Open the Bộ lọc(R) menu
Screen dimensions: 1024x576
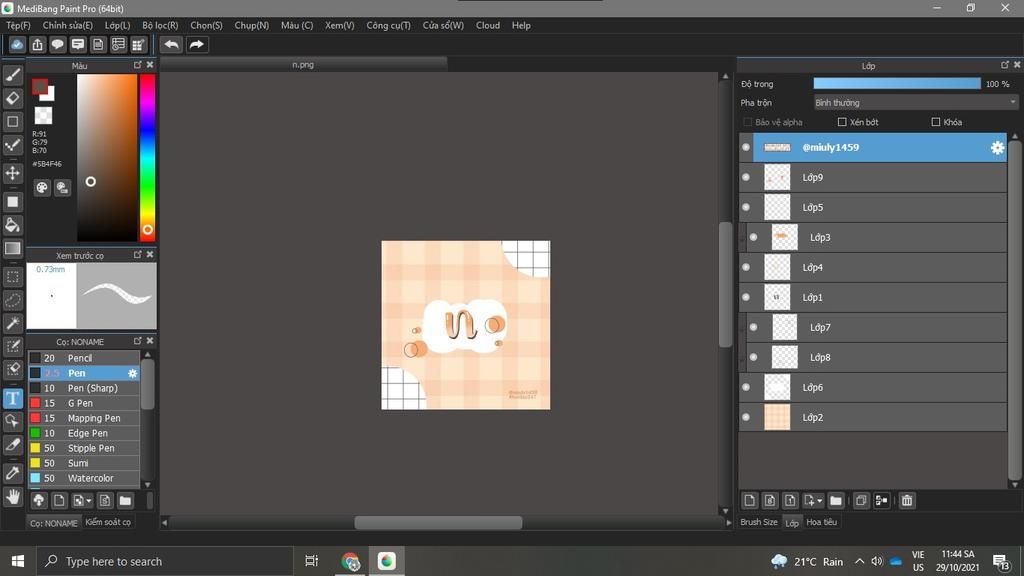160,25
